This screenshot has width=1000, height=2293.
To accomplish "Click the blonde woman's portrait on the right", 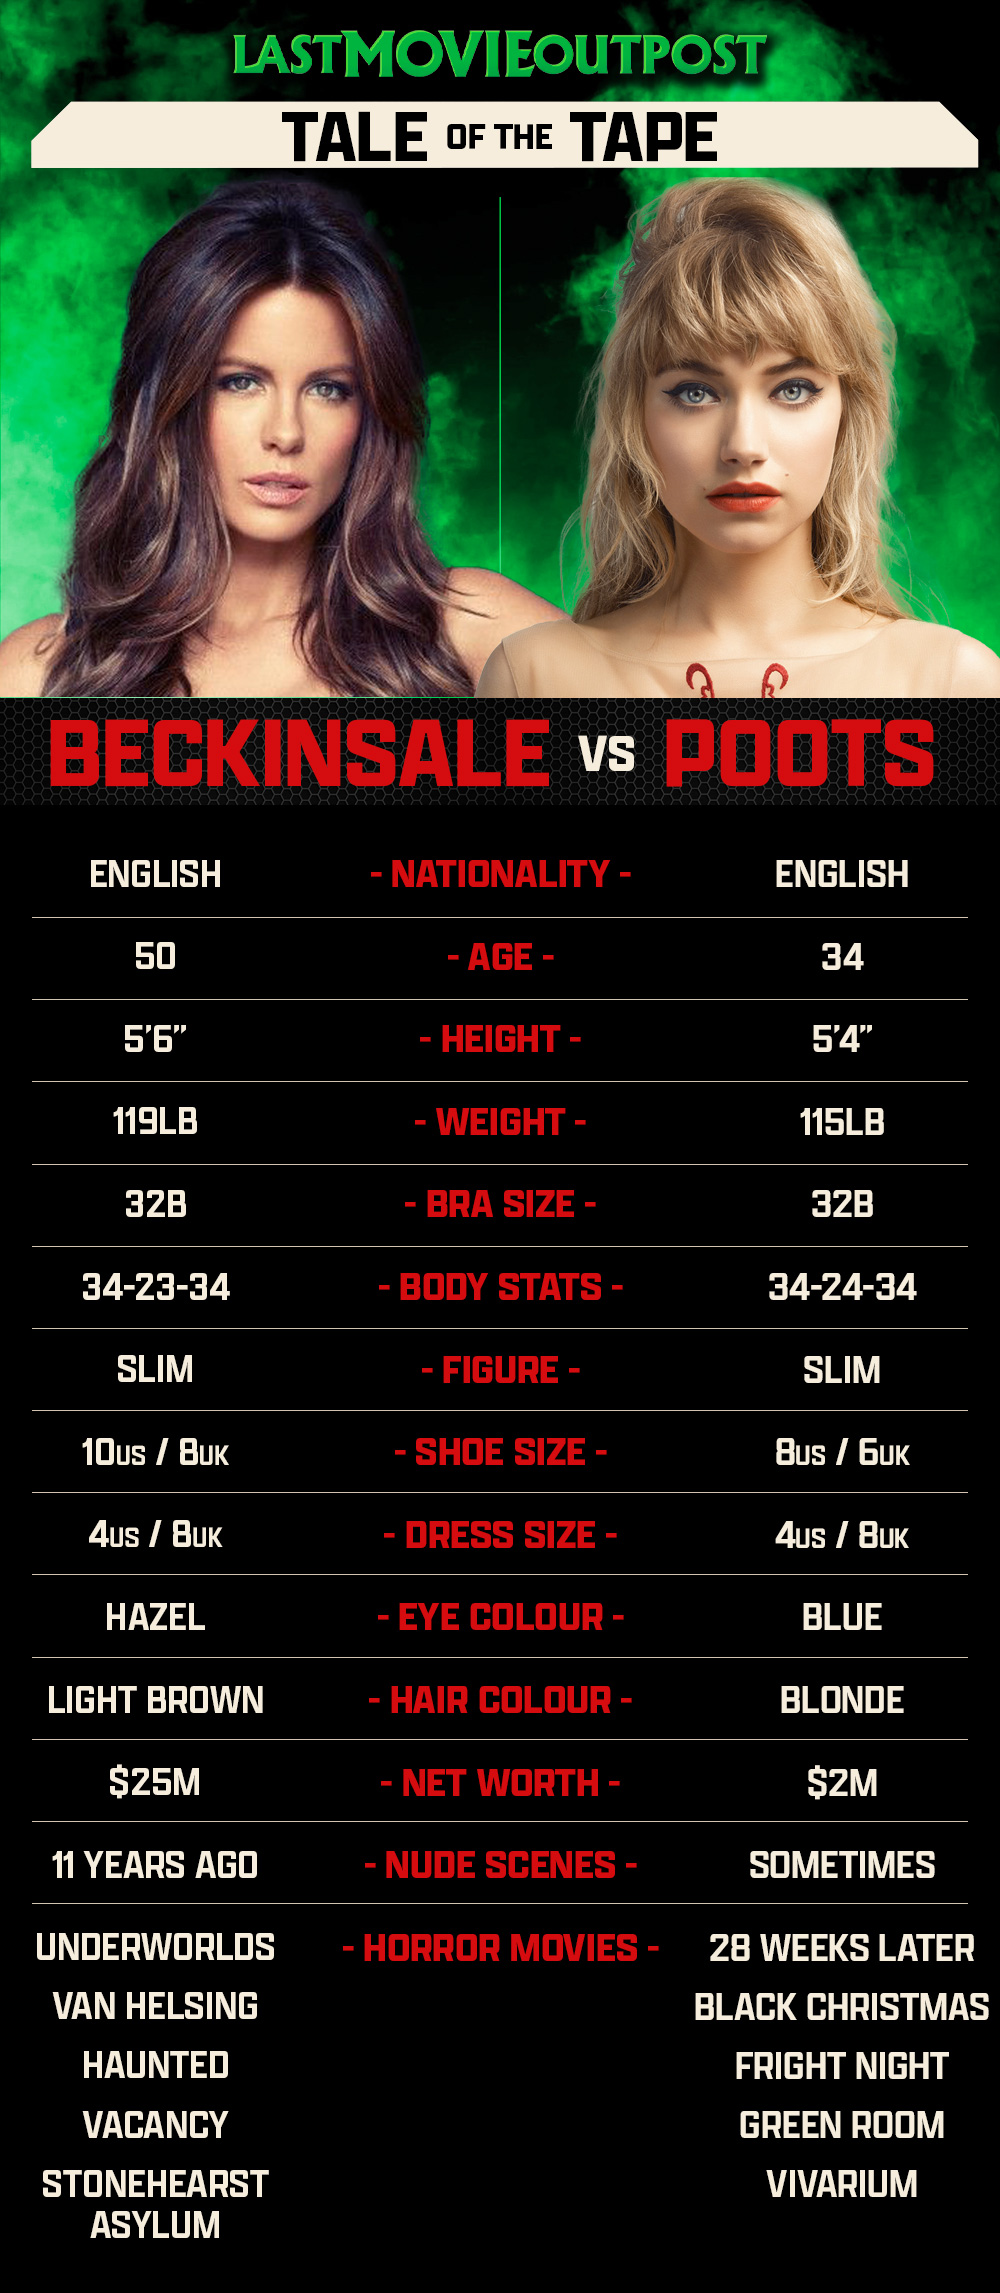I will (x=740, y=440).
